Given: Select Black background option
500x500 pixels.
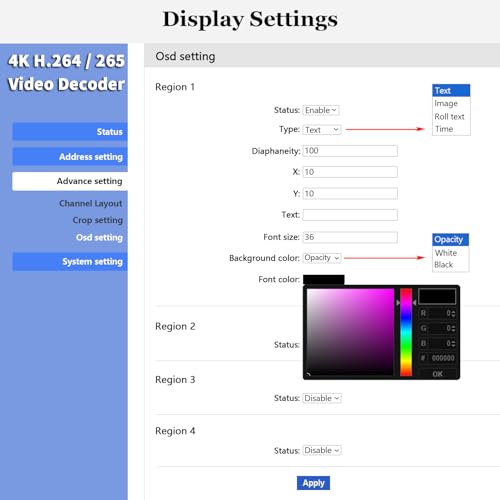Looking at the screenshot, I should tap(451, 265).
